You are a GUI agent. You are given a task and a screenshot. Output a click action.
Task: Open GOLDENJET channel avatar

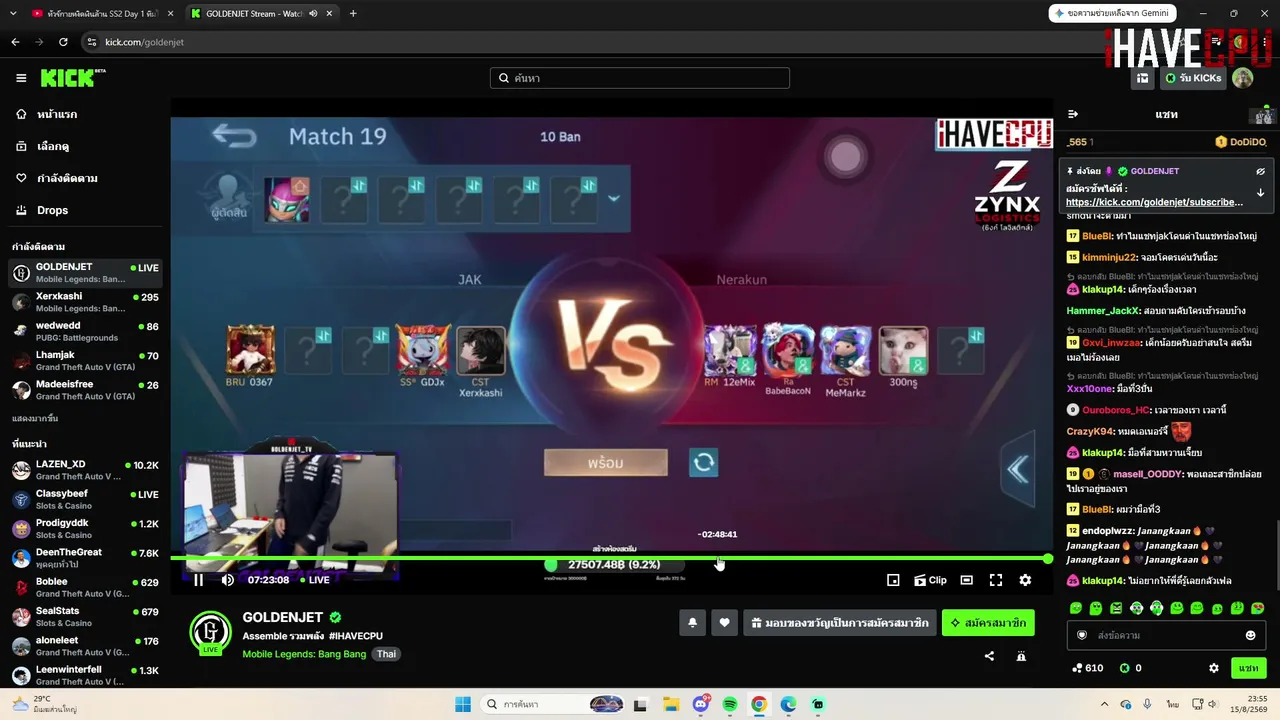coord(210,632)
